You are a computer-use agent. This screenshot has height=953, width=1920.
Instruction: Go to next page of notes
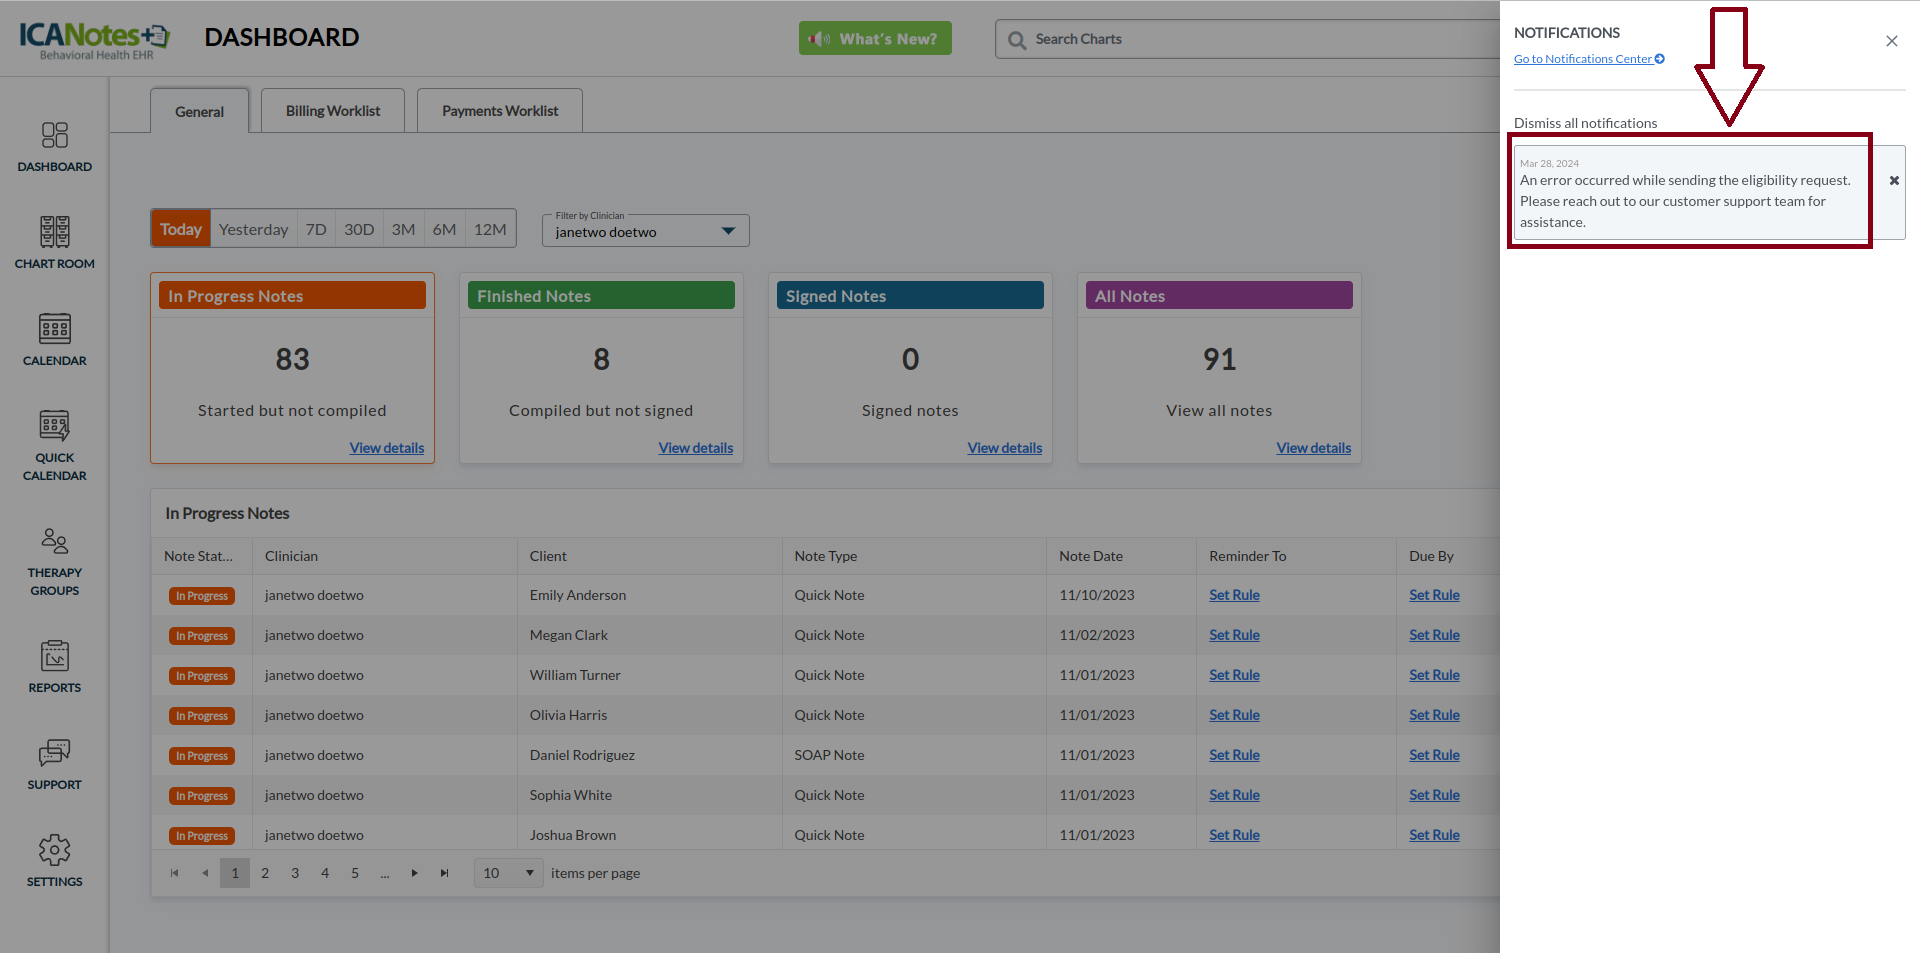414,873
